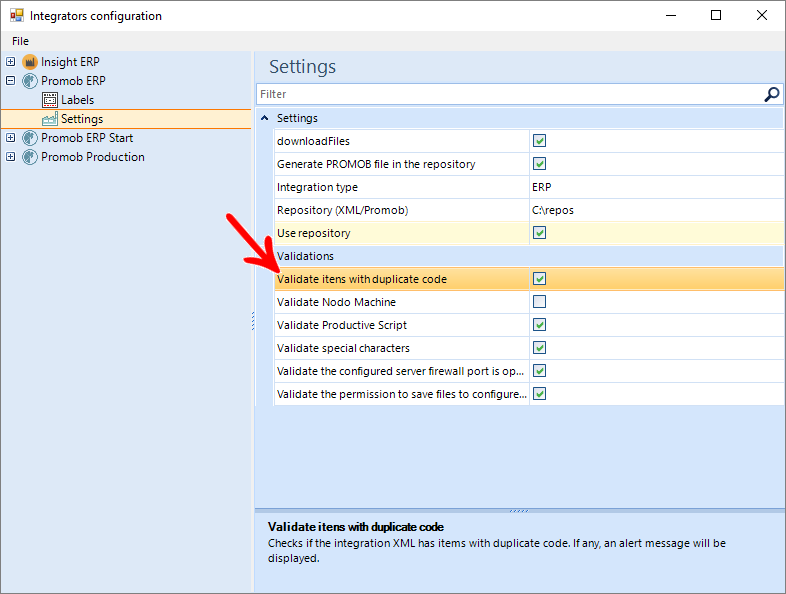Viewport: 786px width, 594px height.
Task: Click the Integrators configuration title icon
Action: coord(17,16)
